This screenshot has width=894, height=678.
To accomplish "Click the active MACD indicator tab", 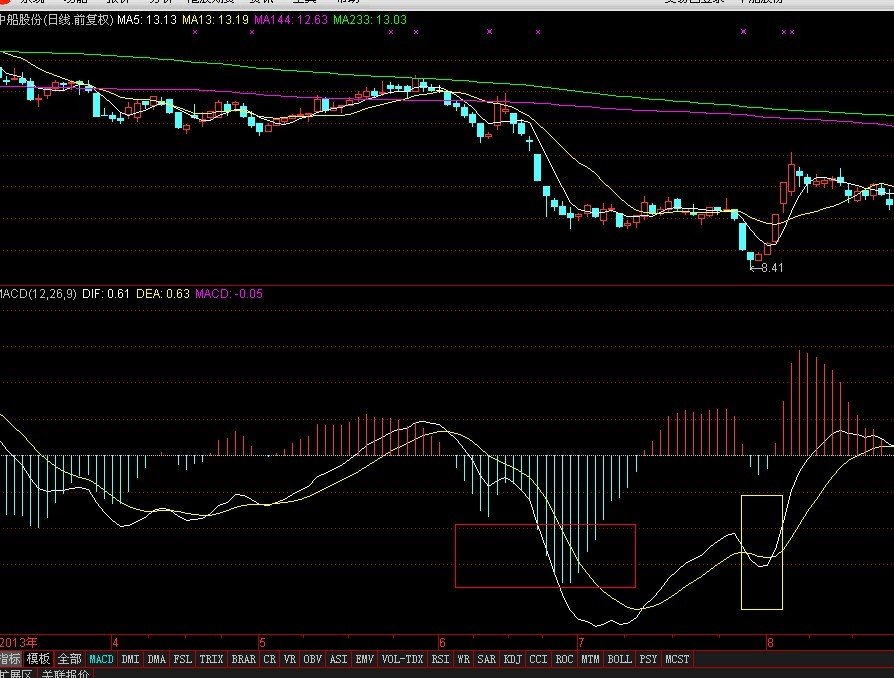I will [x=101, y=659].
